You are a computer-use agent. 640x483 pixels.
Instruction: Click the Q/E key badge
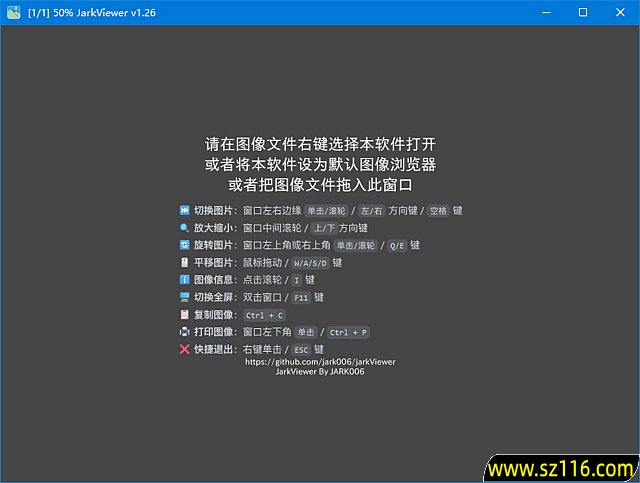click(397, 246)
